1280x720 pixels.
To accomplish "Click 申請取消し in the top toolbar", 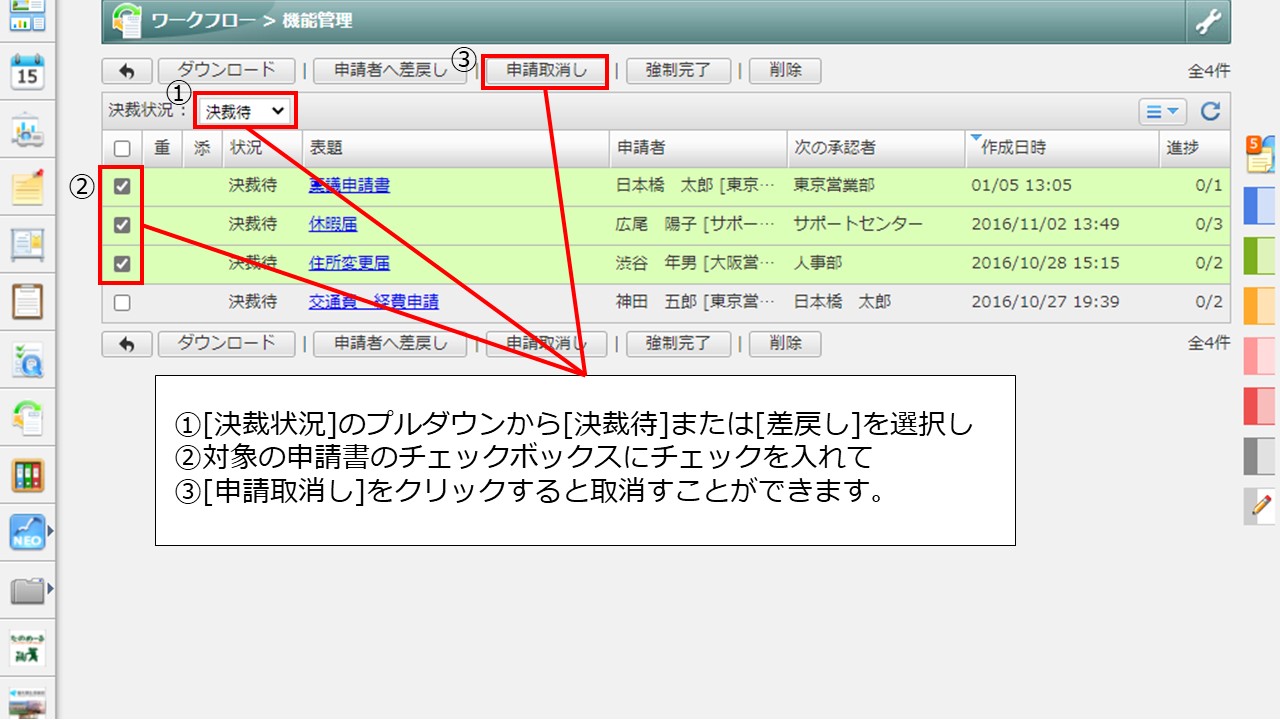I will pos(545,71).
